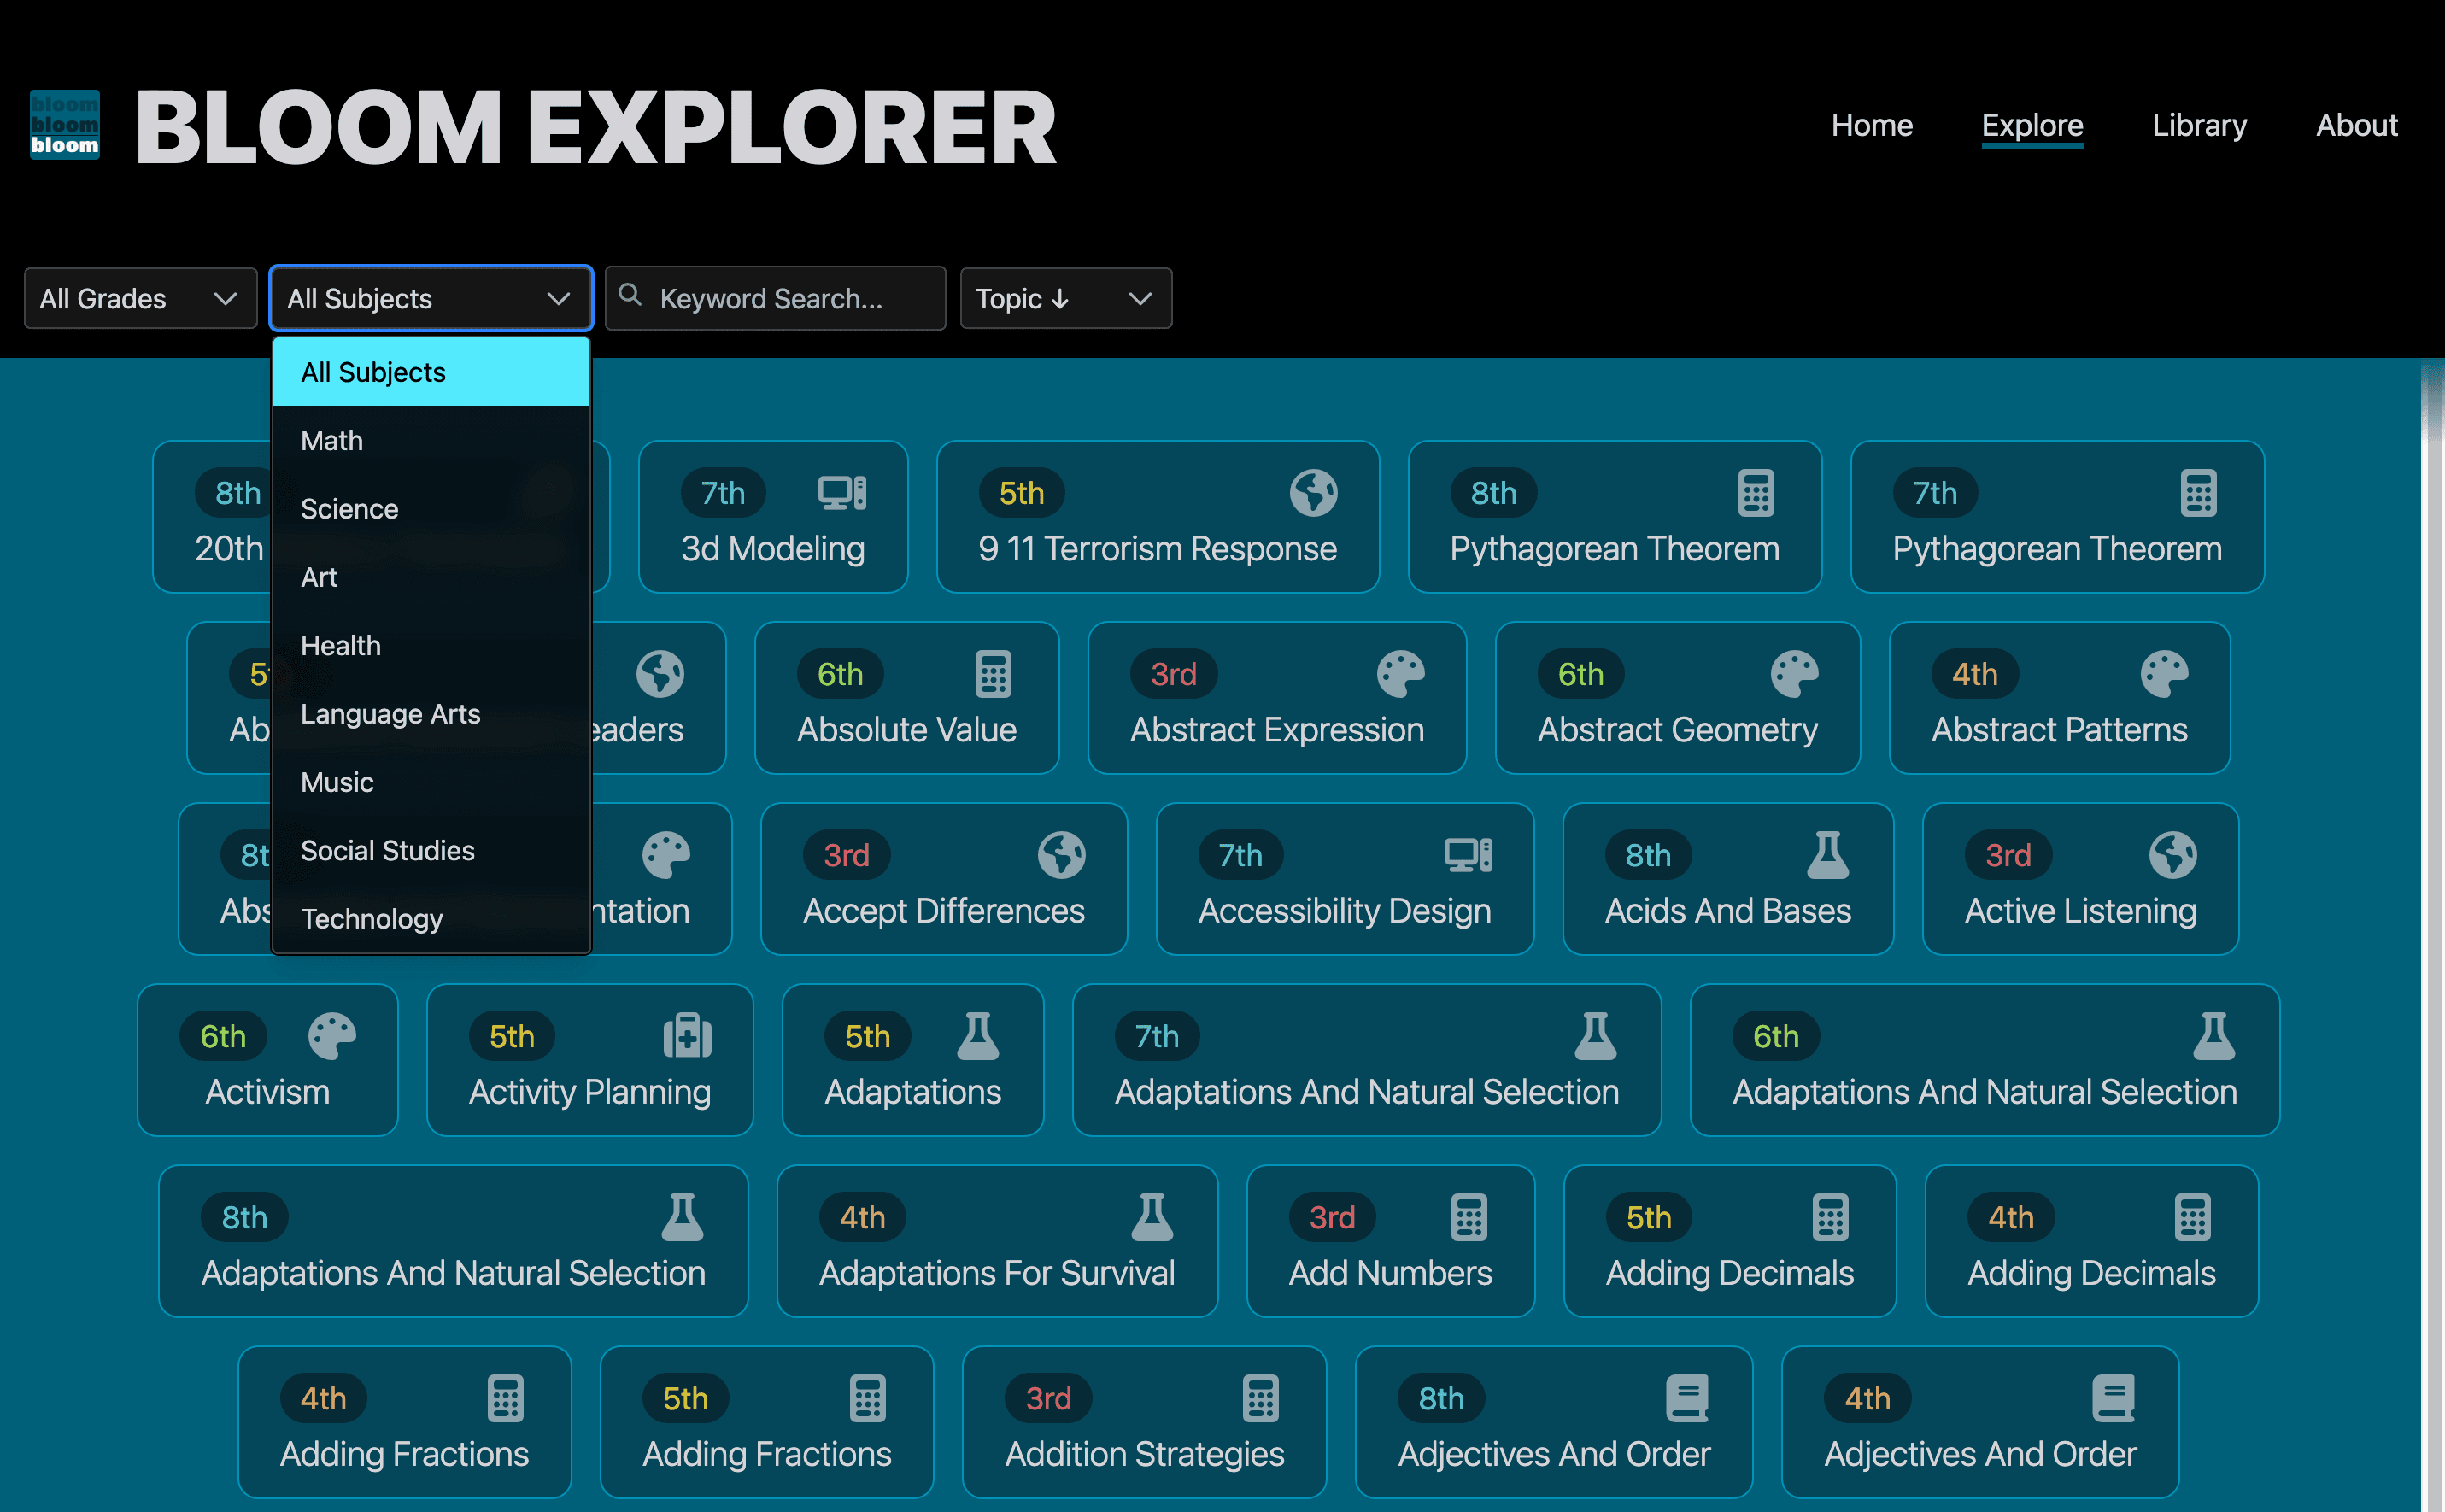Image resolution: width=2445 pixels, height=1512 pixels.
Task: Choose Health from subject list
Action: 431,645
